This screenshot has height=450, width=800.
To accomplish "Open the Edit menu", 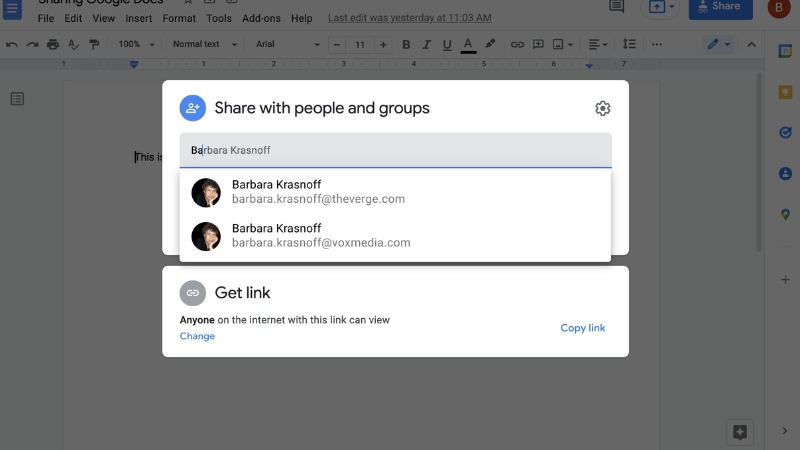I will click(x=73, y=18).
